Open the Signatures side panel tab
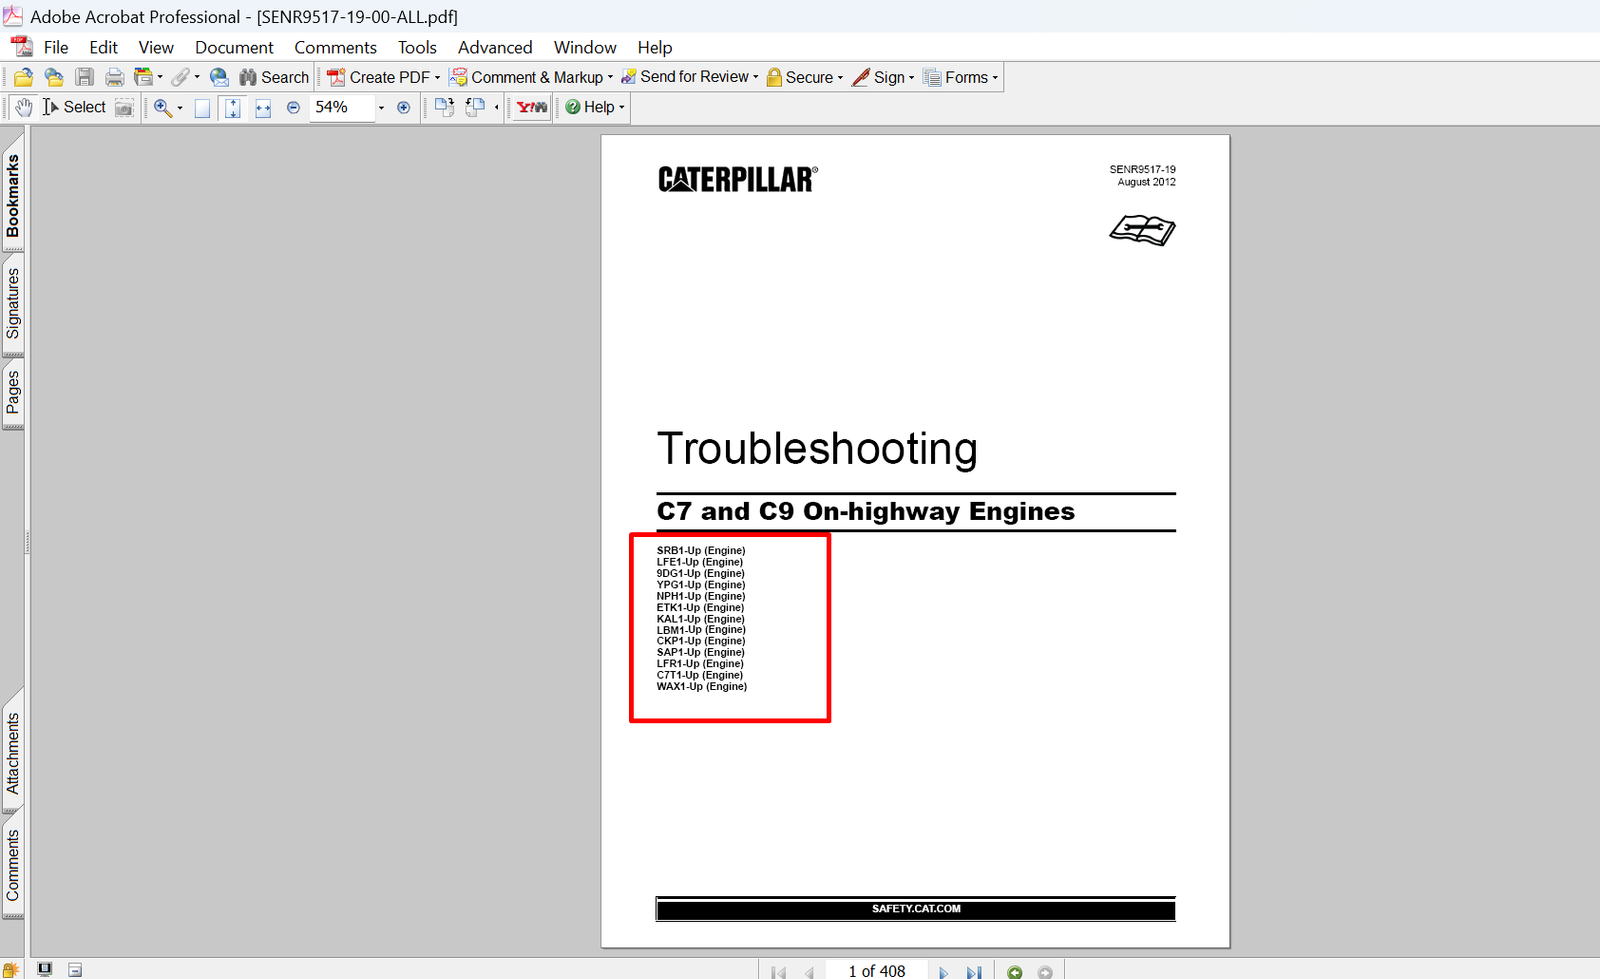 [13, 303]
